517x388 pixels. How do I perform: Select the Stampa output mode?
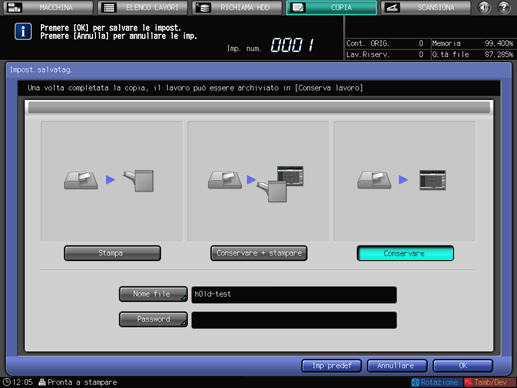(x=112, y=253)
